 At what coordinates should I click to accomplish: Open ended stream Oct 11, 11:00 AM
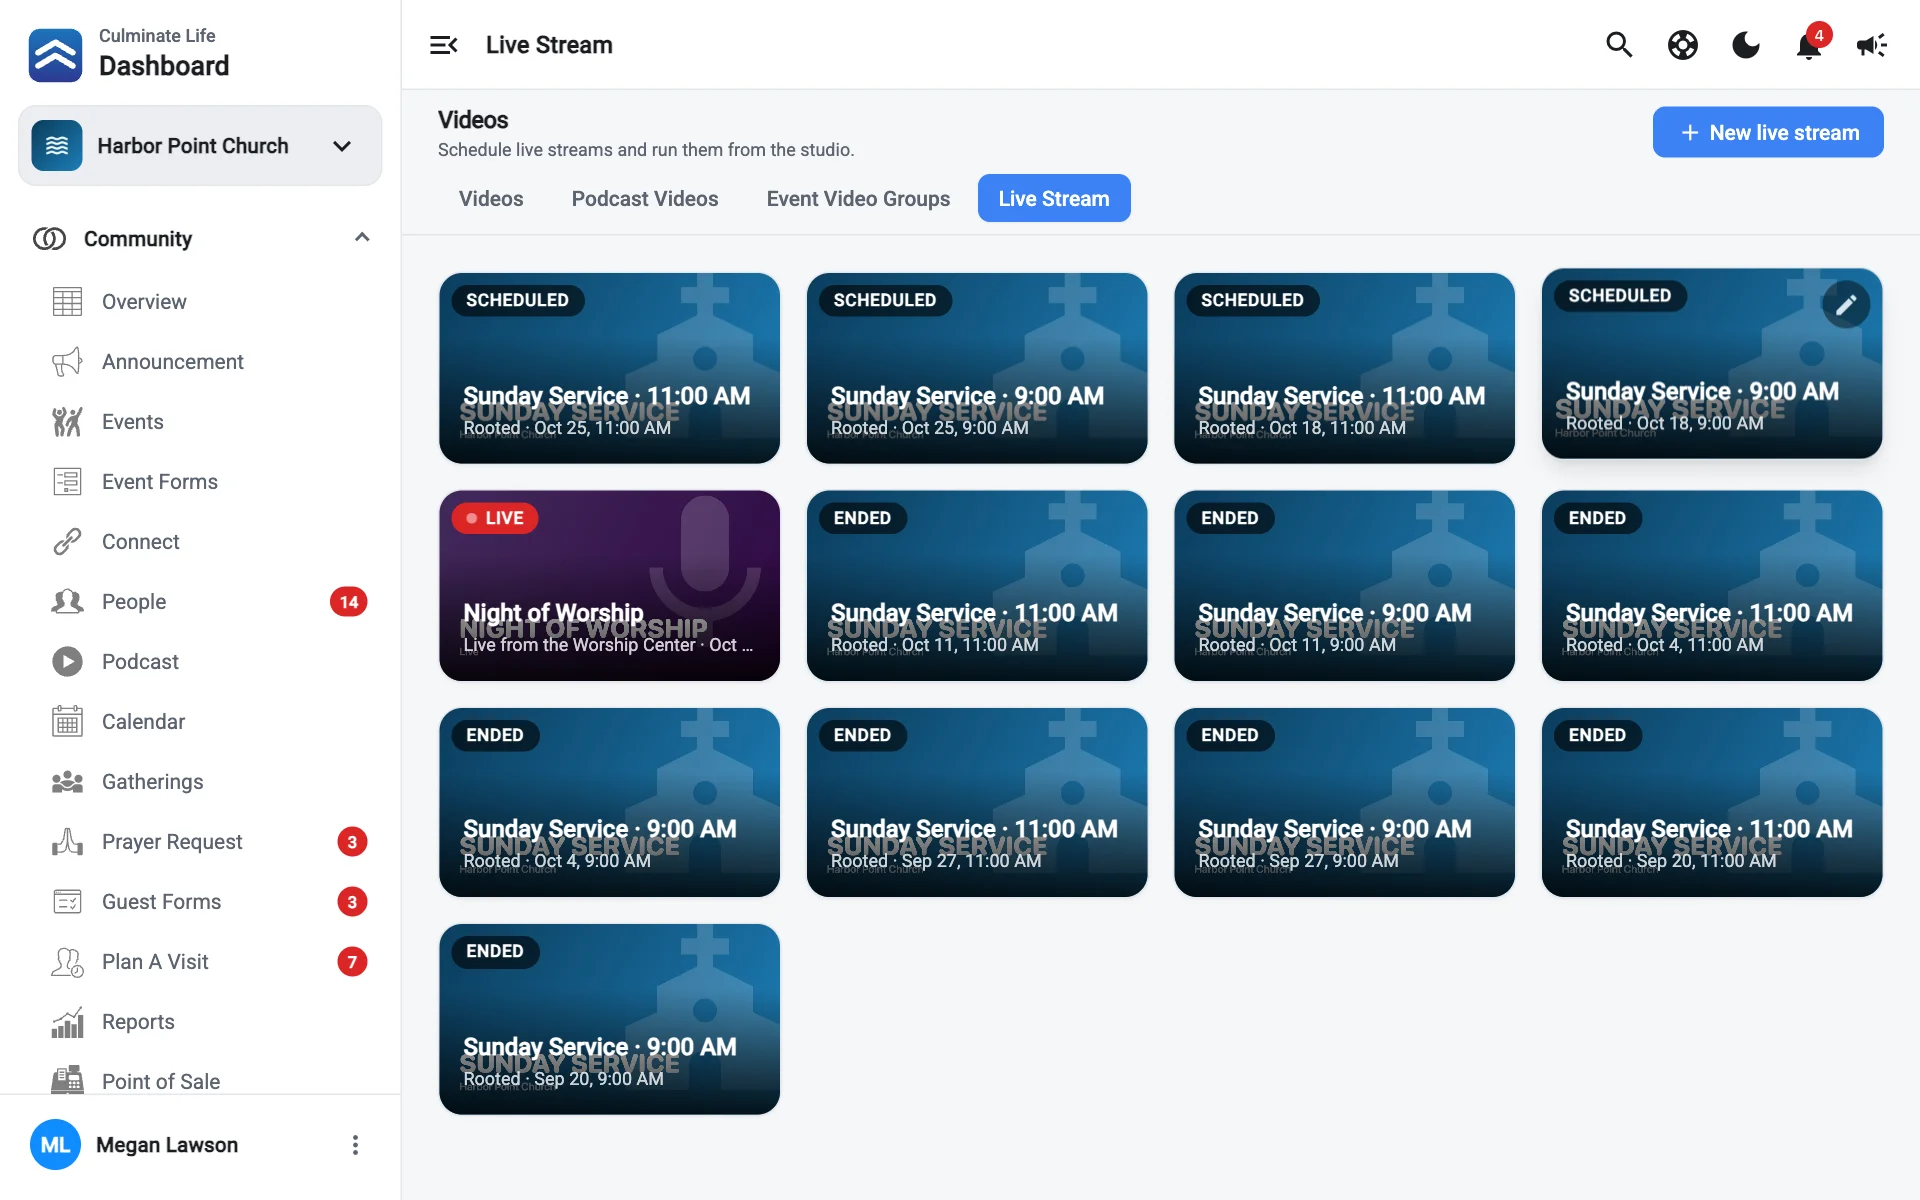[x=977, y=586]
